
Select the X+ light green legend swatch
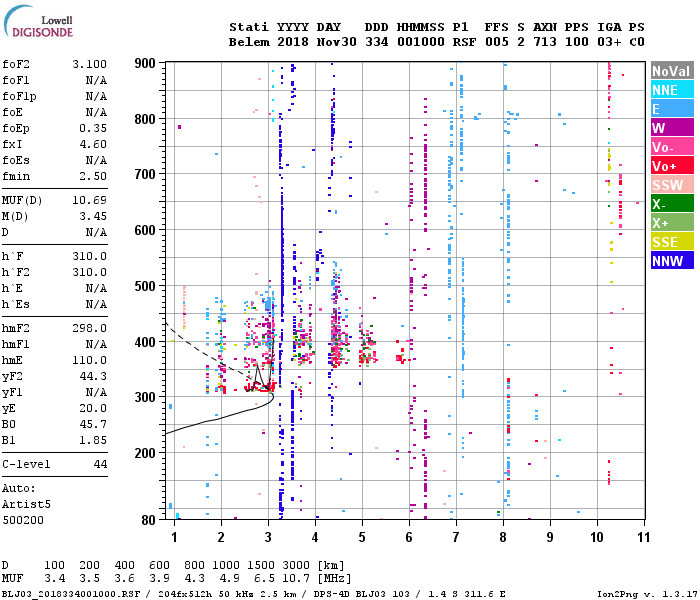[x=672, y=223]
